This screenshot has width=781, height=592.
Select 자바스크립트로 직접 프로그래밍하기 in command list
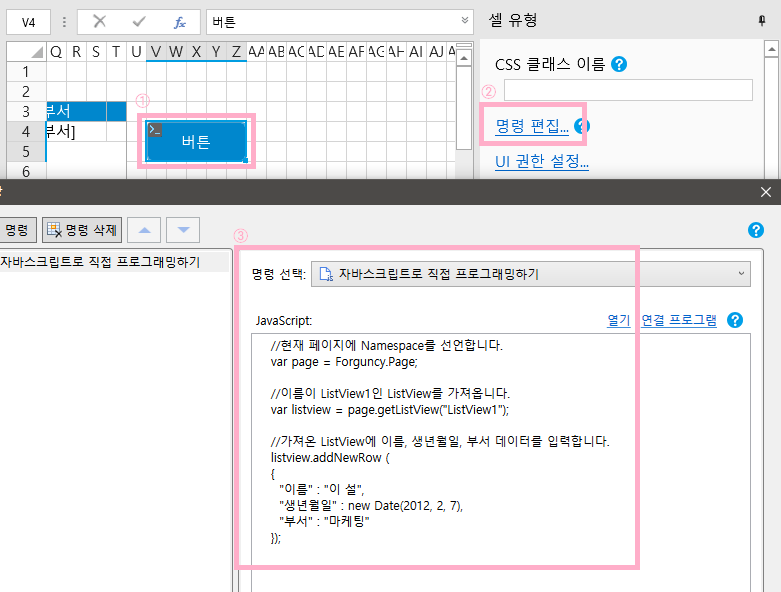pos(100,262)
